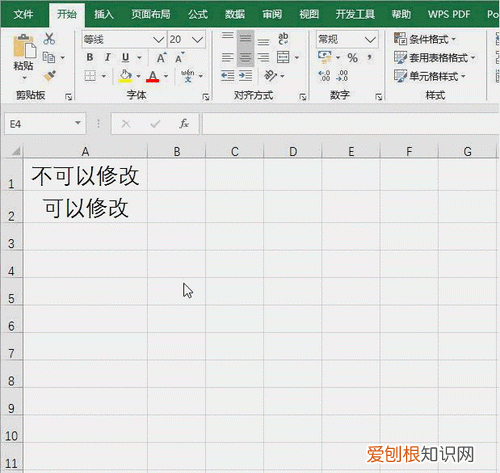Switch to 数据 Data tab
The height and width of the screenshot is (473, 500).
click(235, 14)
